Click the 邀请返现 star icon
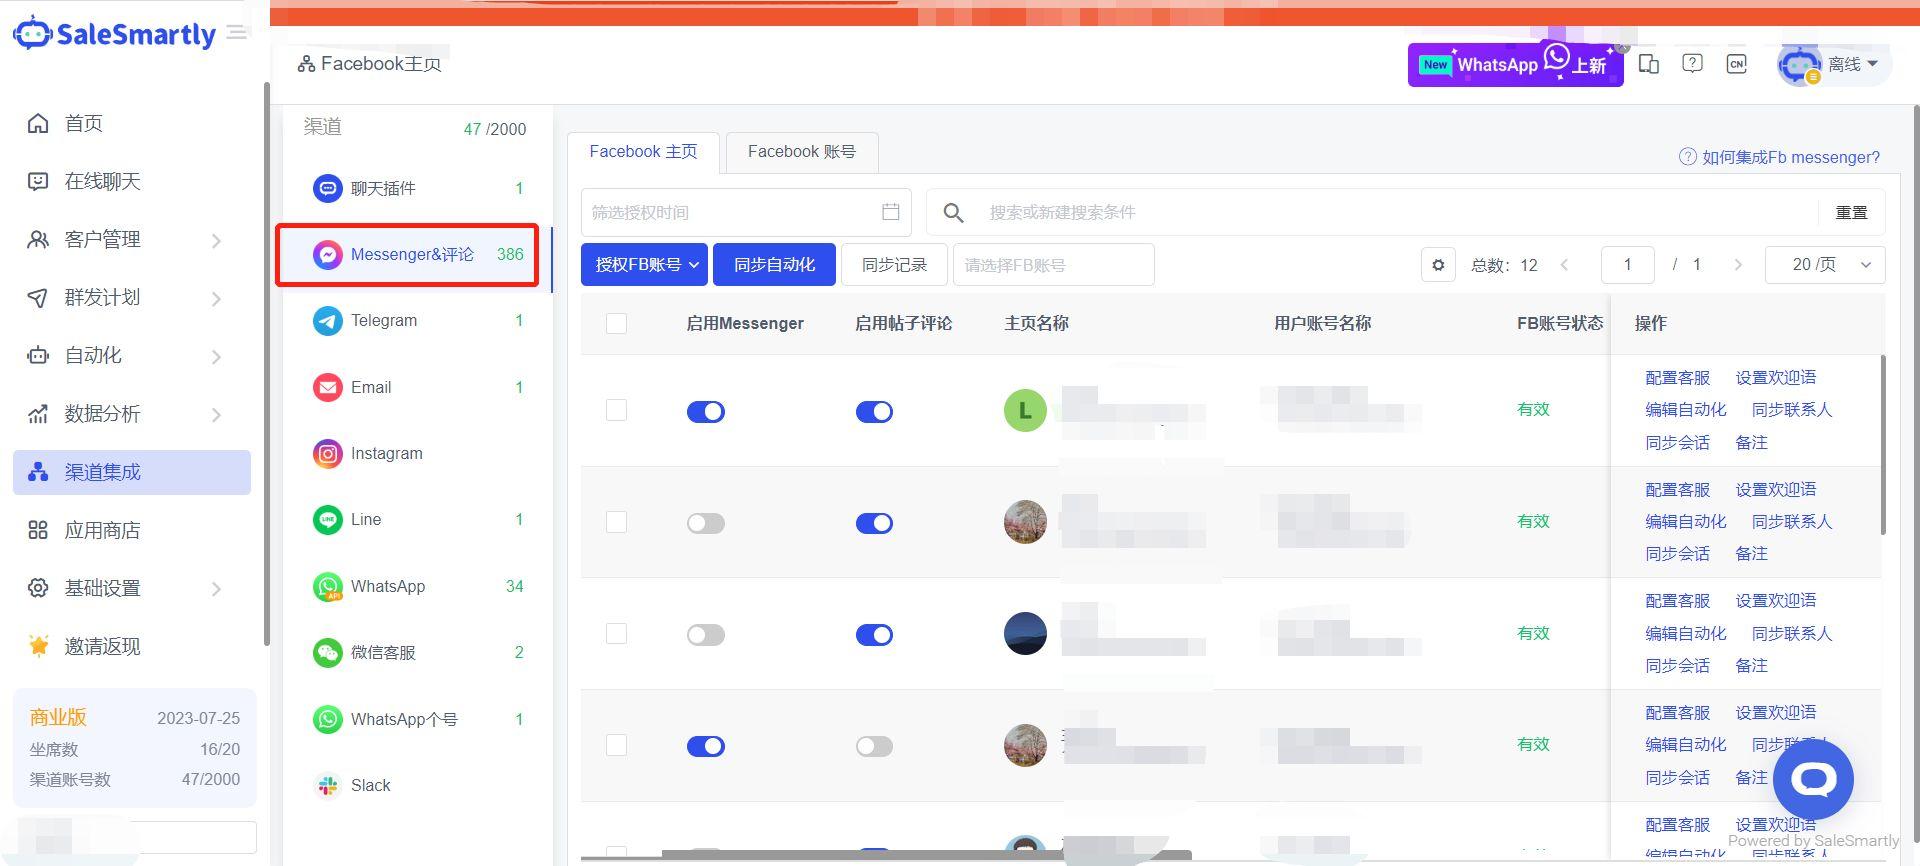 click(x=38, y=646)
